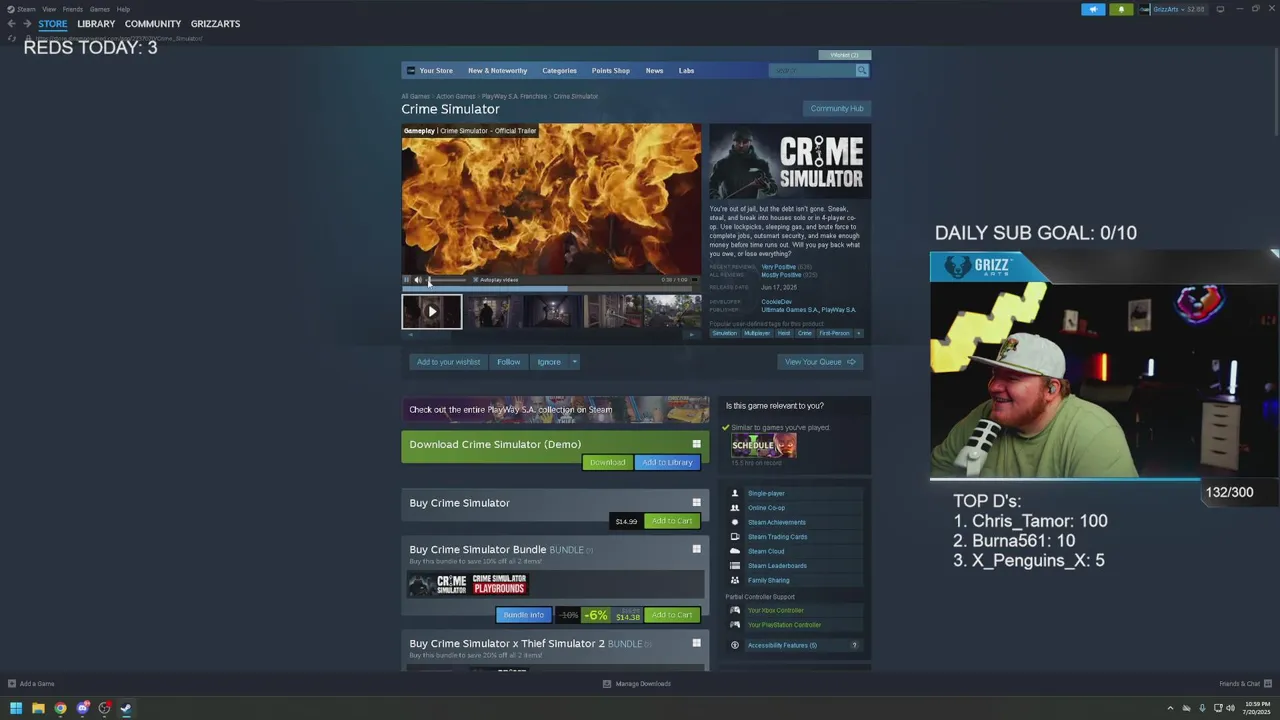Open Accessibility Features help question mark
The height and width of the screenshot is (720, 1280).
(x=854, y=645)
